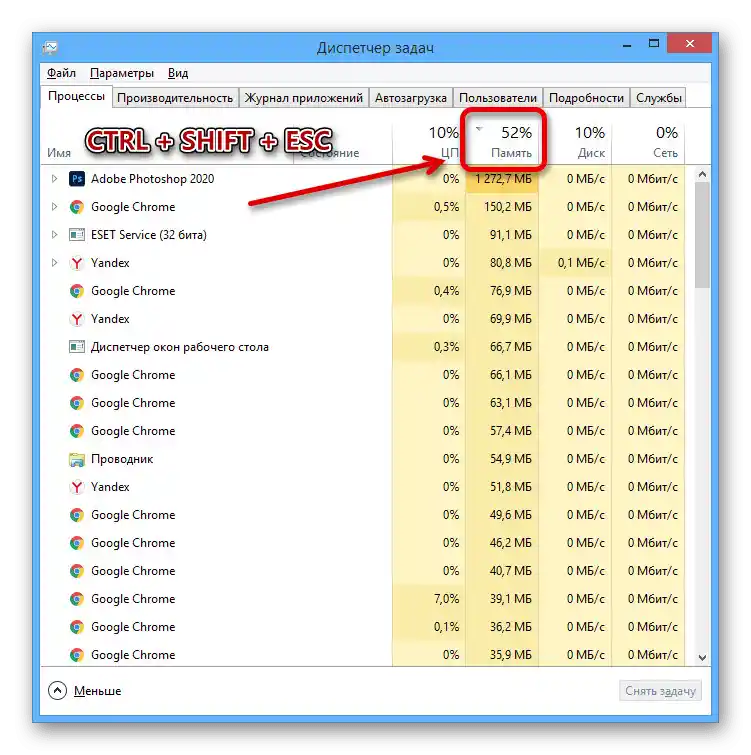Sort by the Диск 10% column header
Viewport: 751px width, 755px height.
click(575, 142)
